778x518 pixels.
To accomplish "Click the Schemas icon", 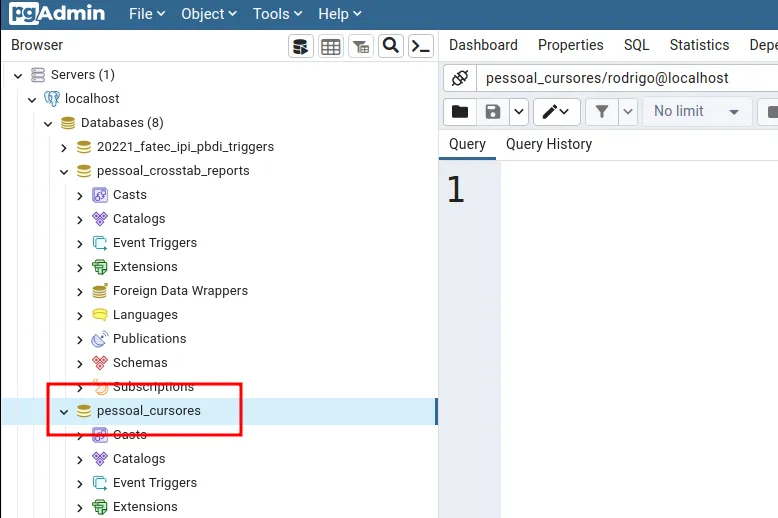I will 100,363.
